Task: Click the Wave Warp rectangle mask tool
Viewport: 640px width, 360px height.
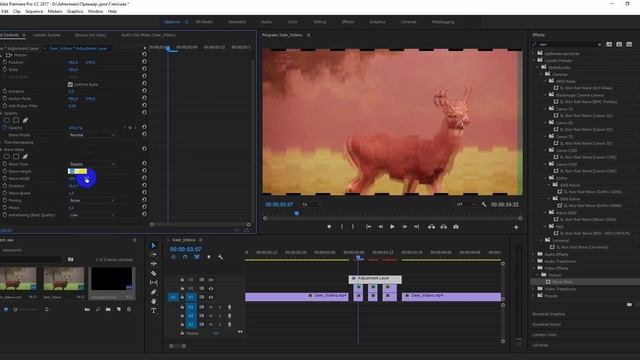Action: tap(16, 156)
